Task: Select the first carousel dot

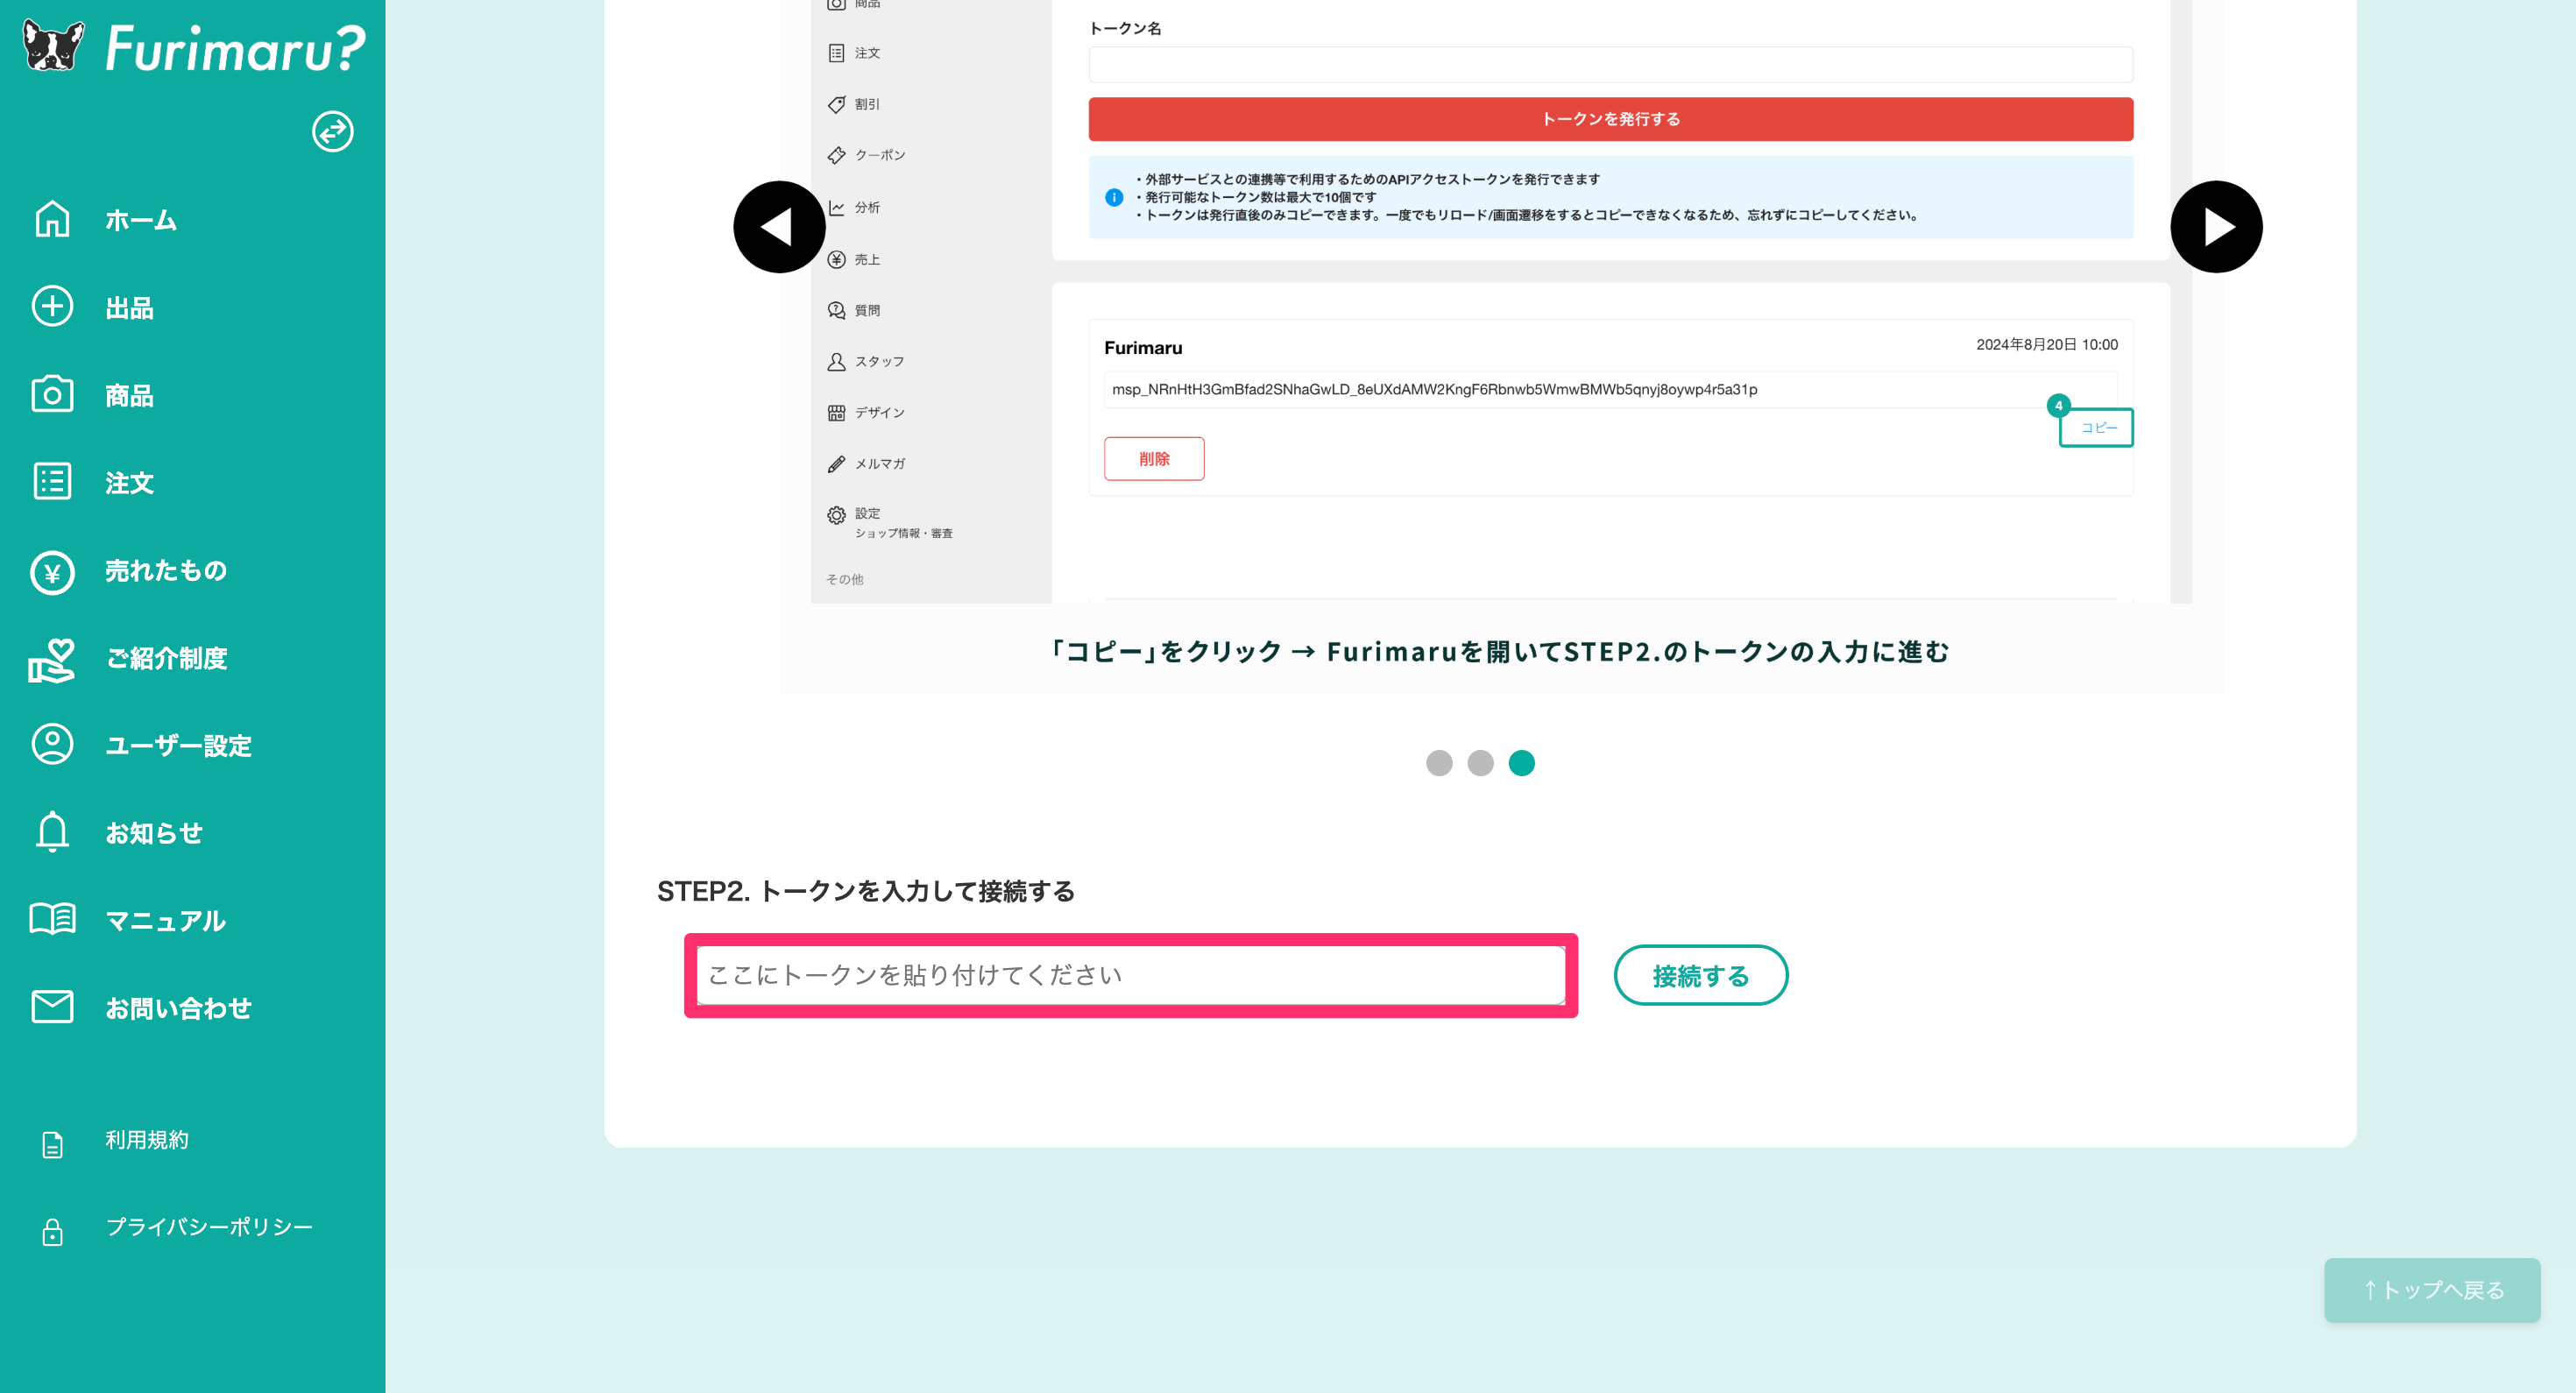Action: 1439,763
